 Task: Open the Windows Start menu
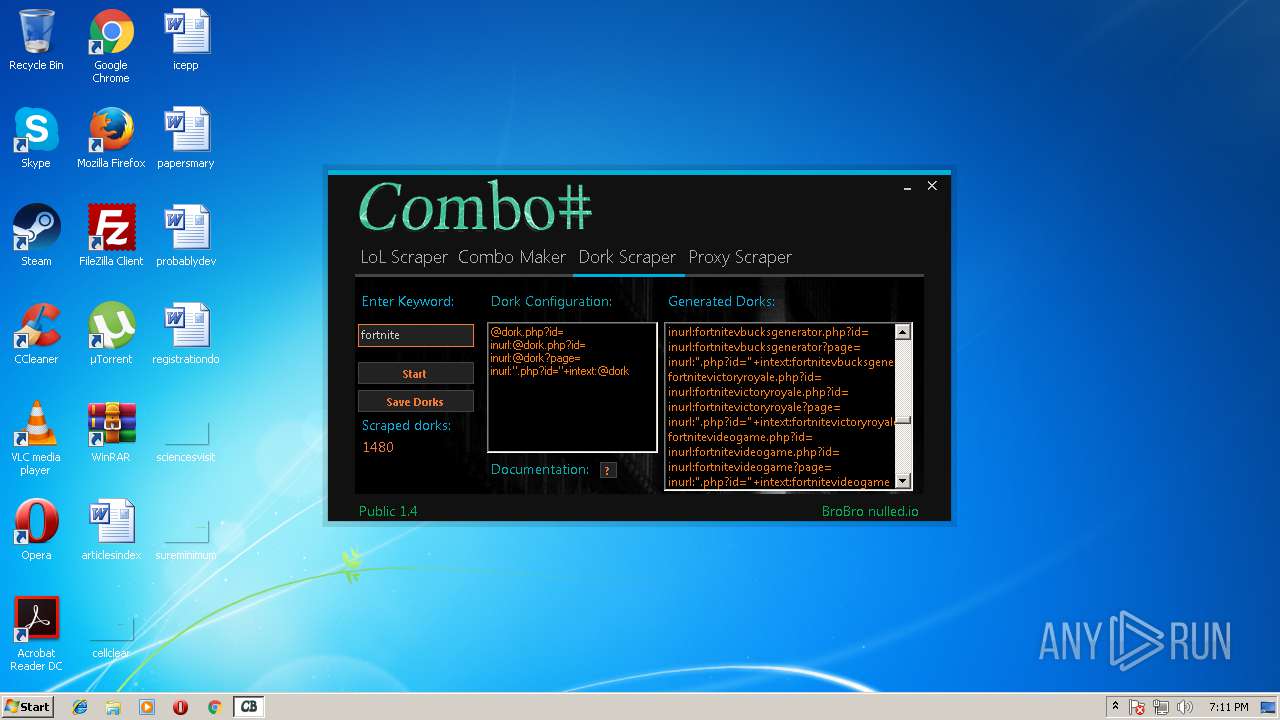pos(27,707)
